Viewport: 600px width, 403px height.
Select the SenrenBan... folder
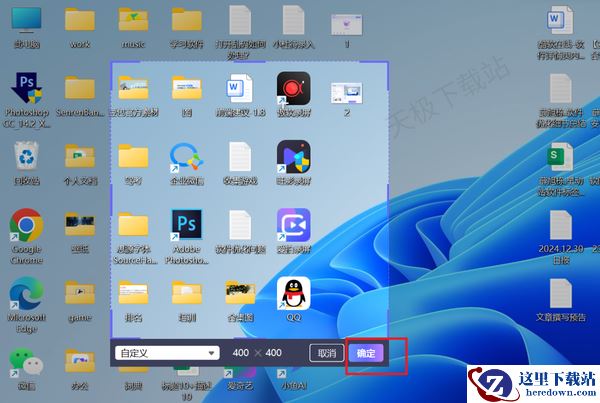pyautogui.click(x=80, y=88)
